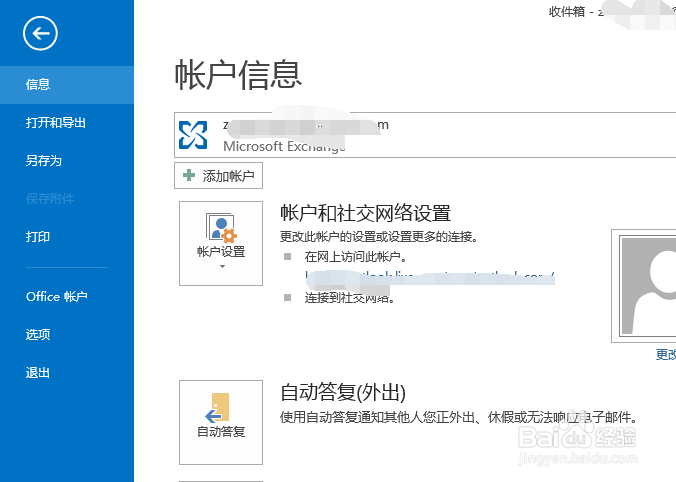Expand the small arrow under 帐户设置
This screenshot has width=676, height=482.
point(222,266)
